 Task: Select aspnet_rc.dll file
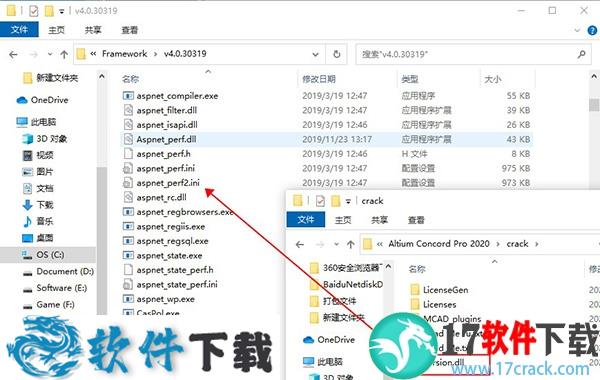(x=161, y=197)
